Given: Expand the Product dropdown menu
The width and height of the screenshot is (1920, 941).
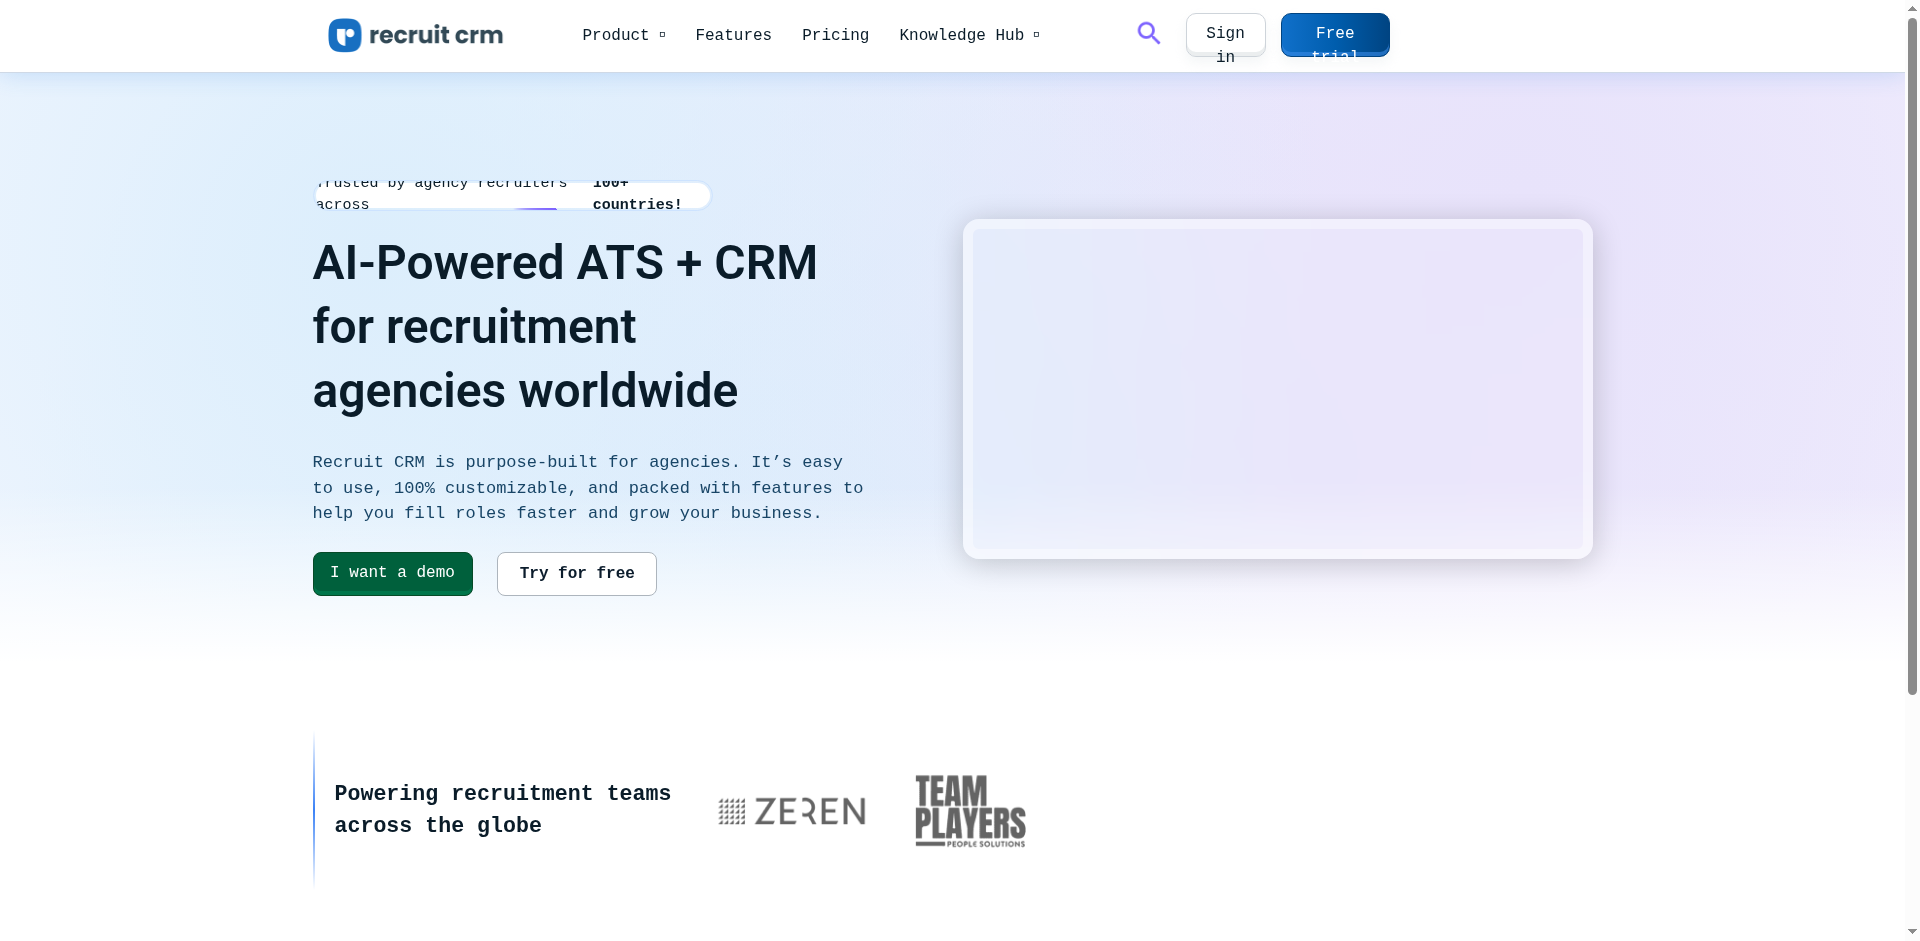Looking at the screenshot, I should tap(623, 35).
